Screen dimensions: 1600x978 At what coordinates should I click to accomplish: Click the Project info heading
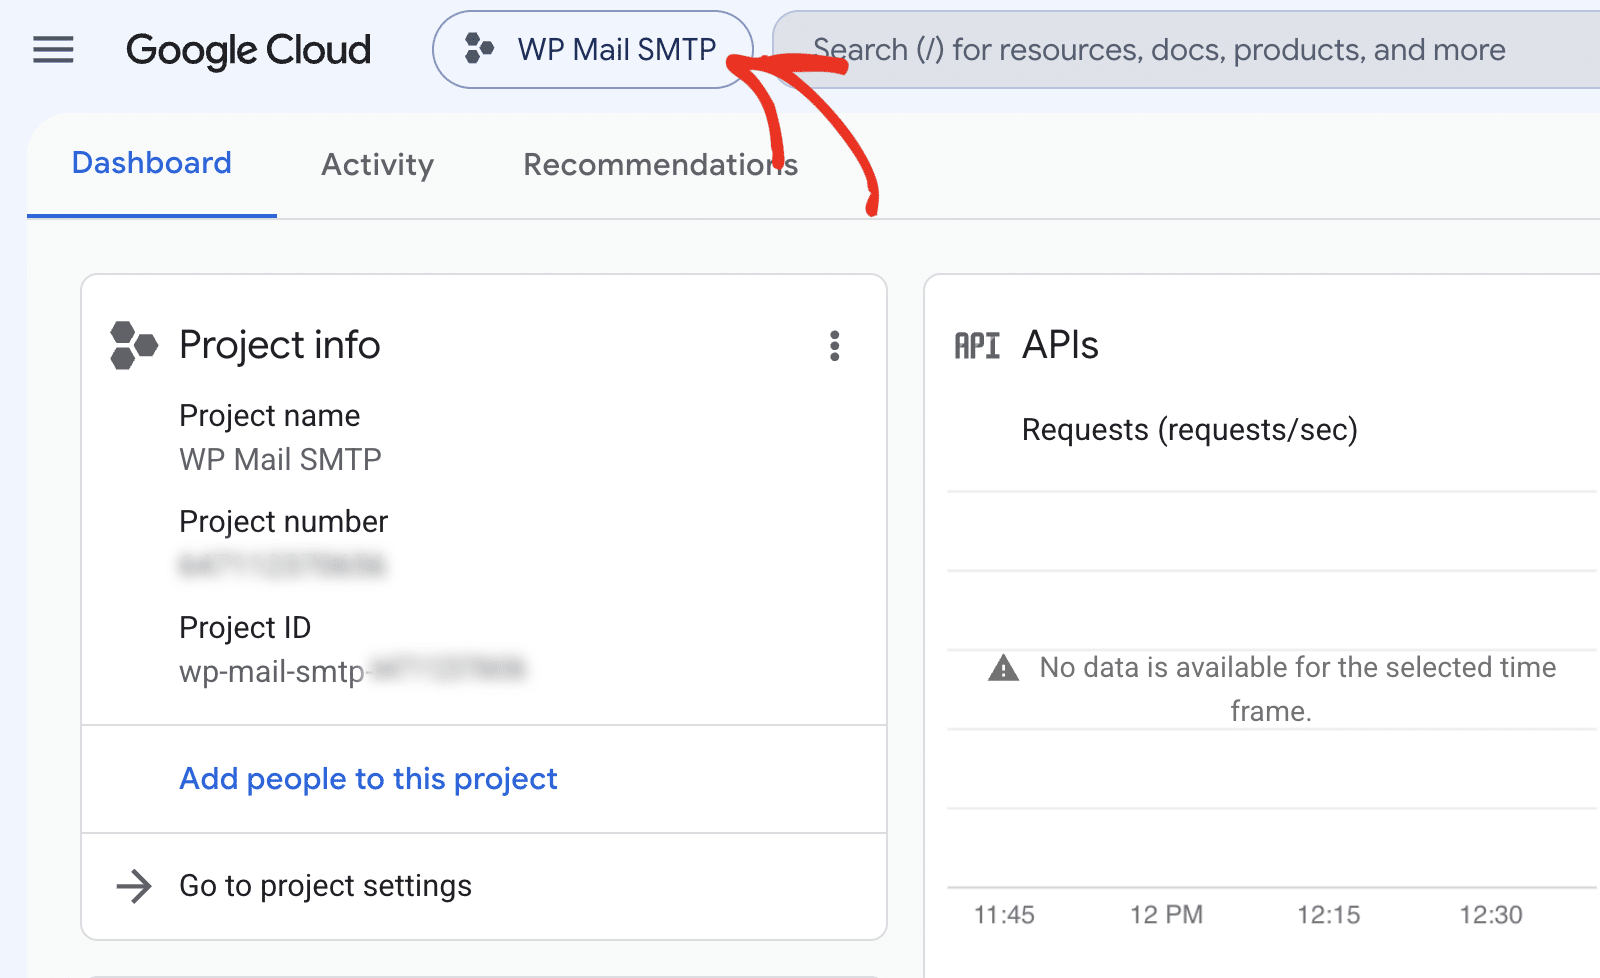(280, 345)
